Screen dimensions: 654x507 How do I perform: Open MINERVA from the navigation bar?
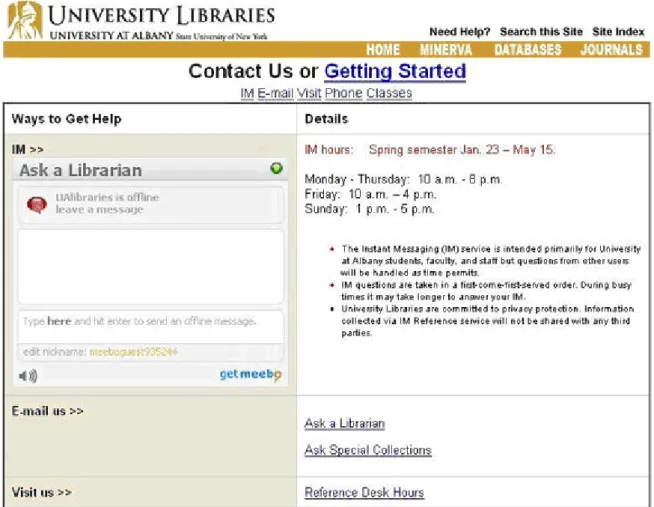(x=446, y=50)
